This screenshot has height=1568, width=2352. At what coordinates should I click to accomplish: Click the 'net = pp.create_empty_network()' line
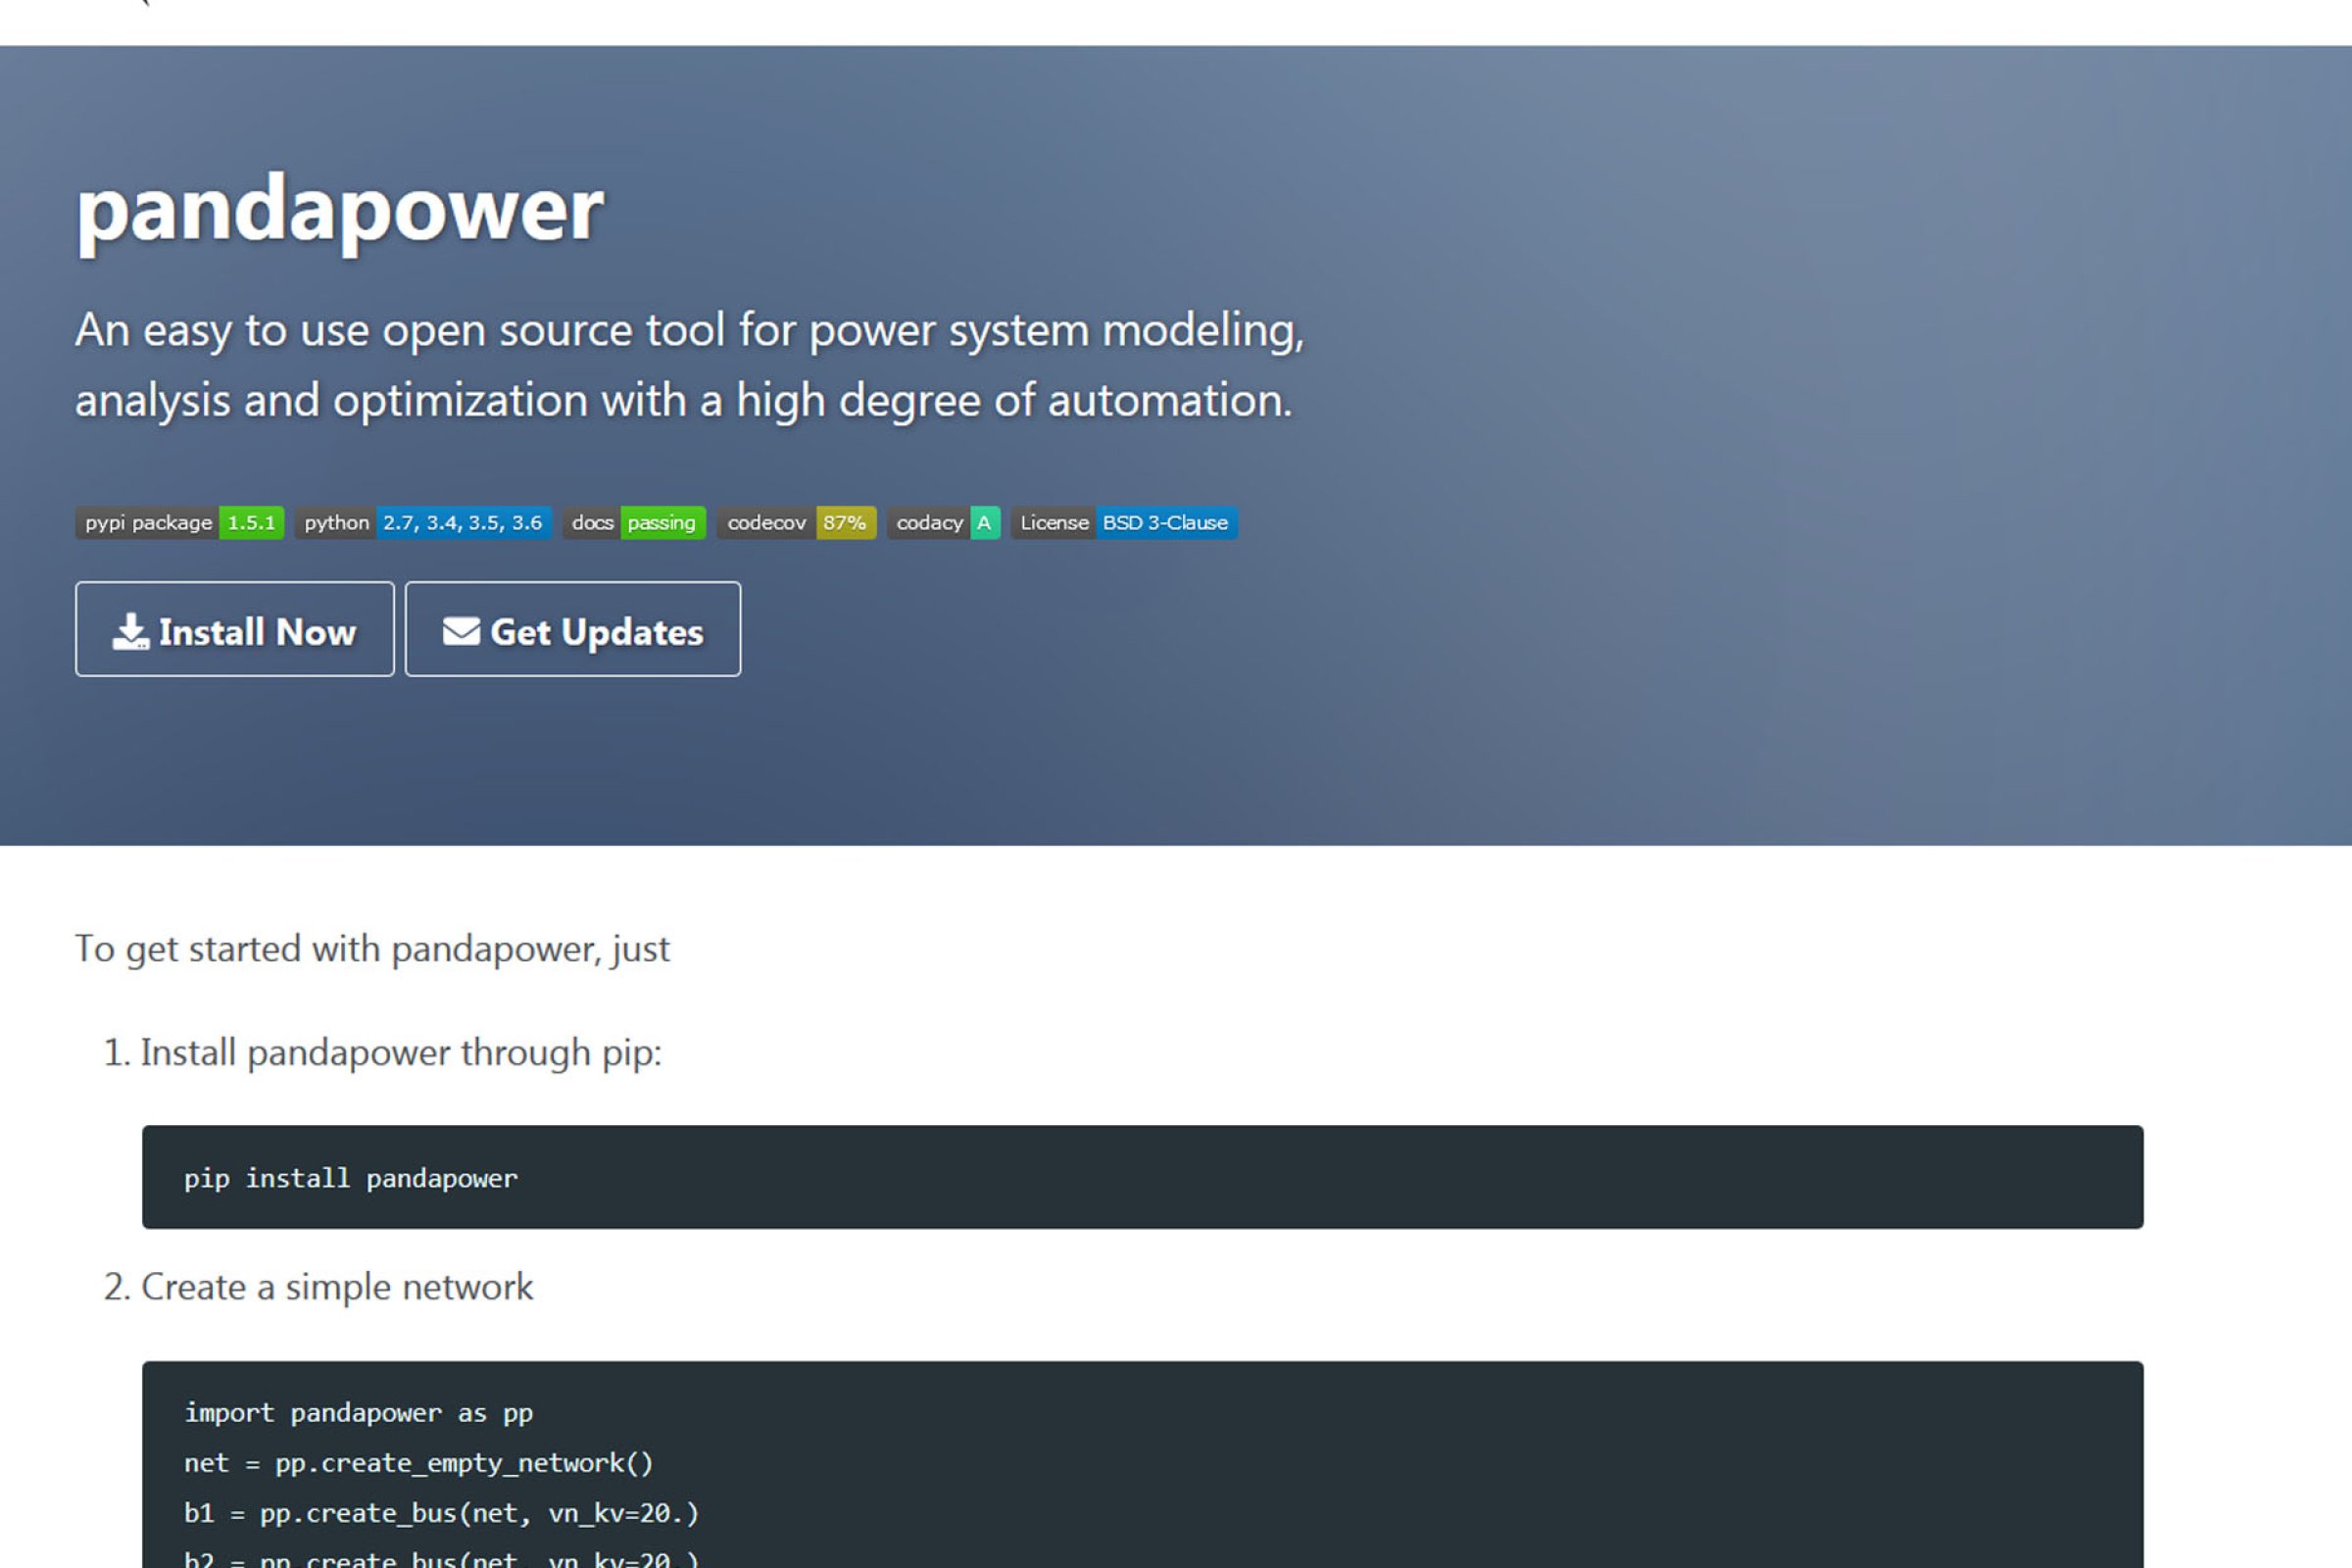pyautogui.click(x=418, y=1463)
